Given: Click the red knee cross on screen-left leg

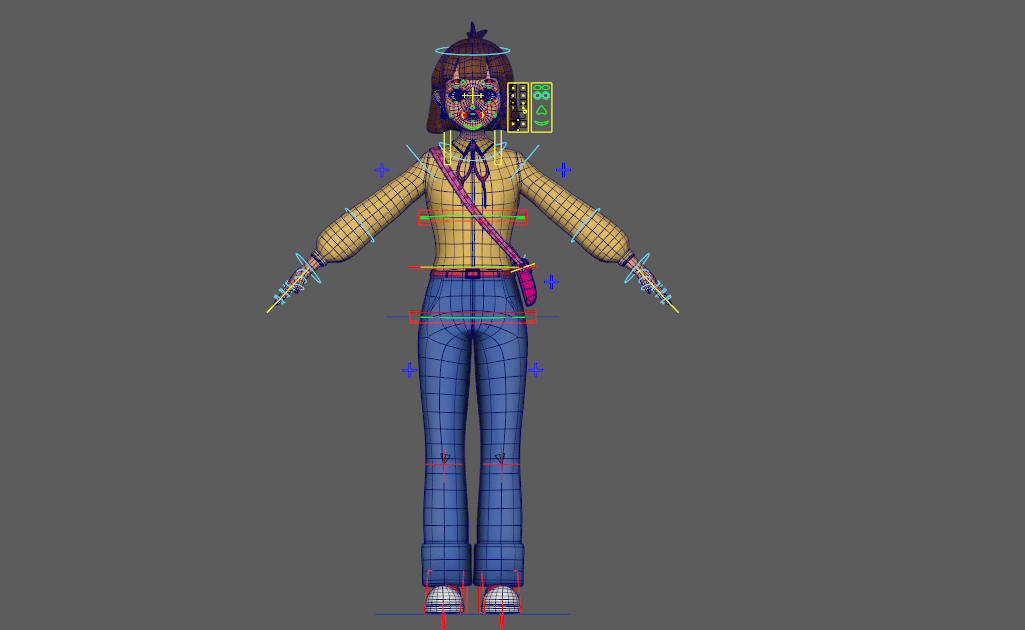Looking at the screenshot, I should [x=444, y=464].
